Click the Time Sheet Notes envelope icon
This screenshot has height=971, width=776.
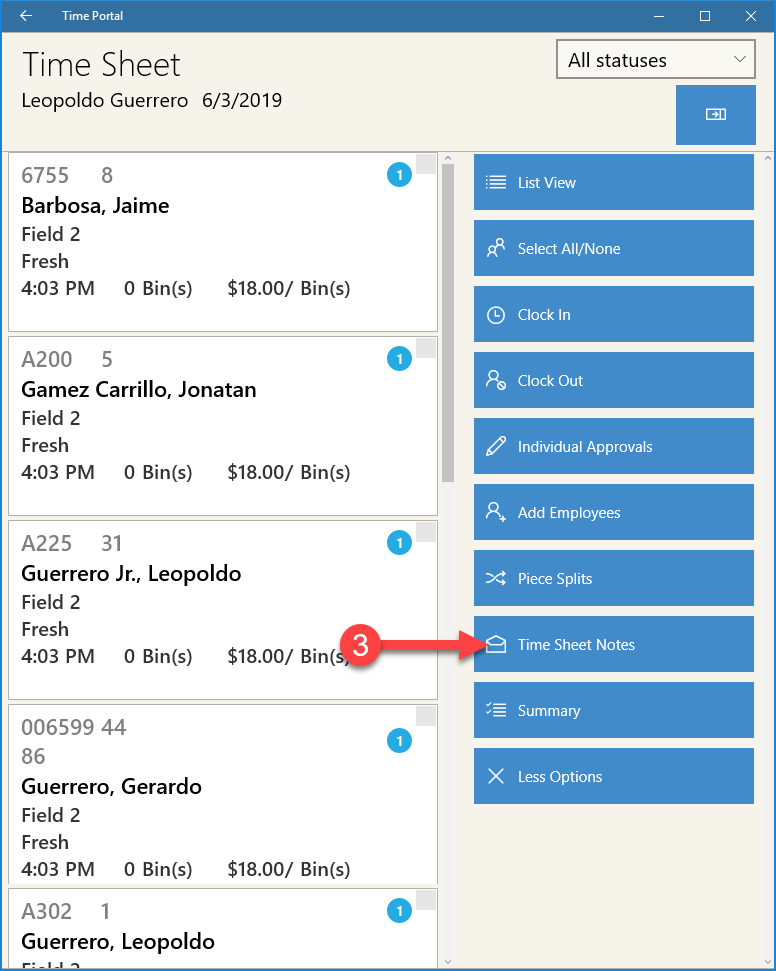[x=495, y=645]
